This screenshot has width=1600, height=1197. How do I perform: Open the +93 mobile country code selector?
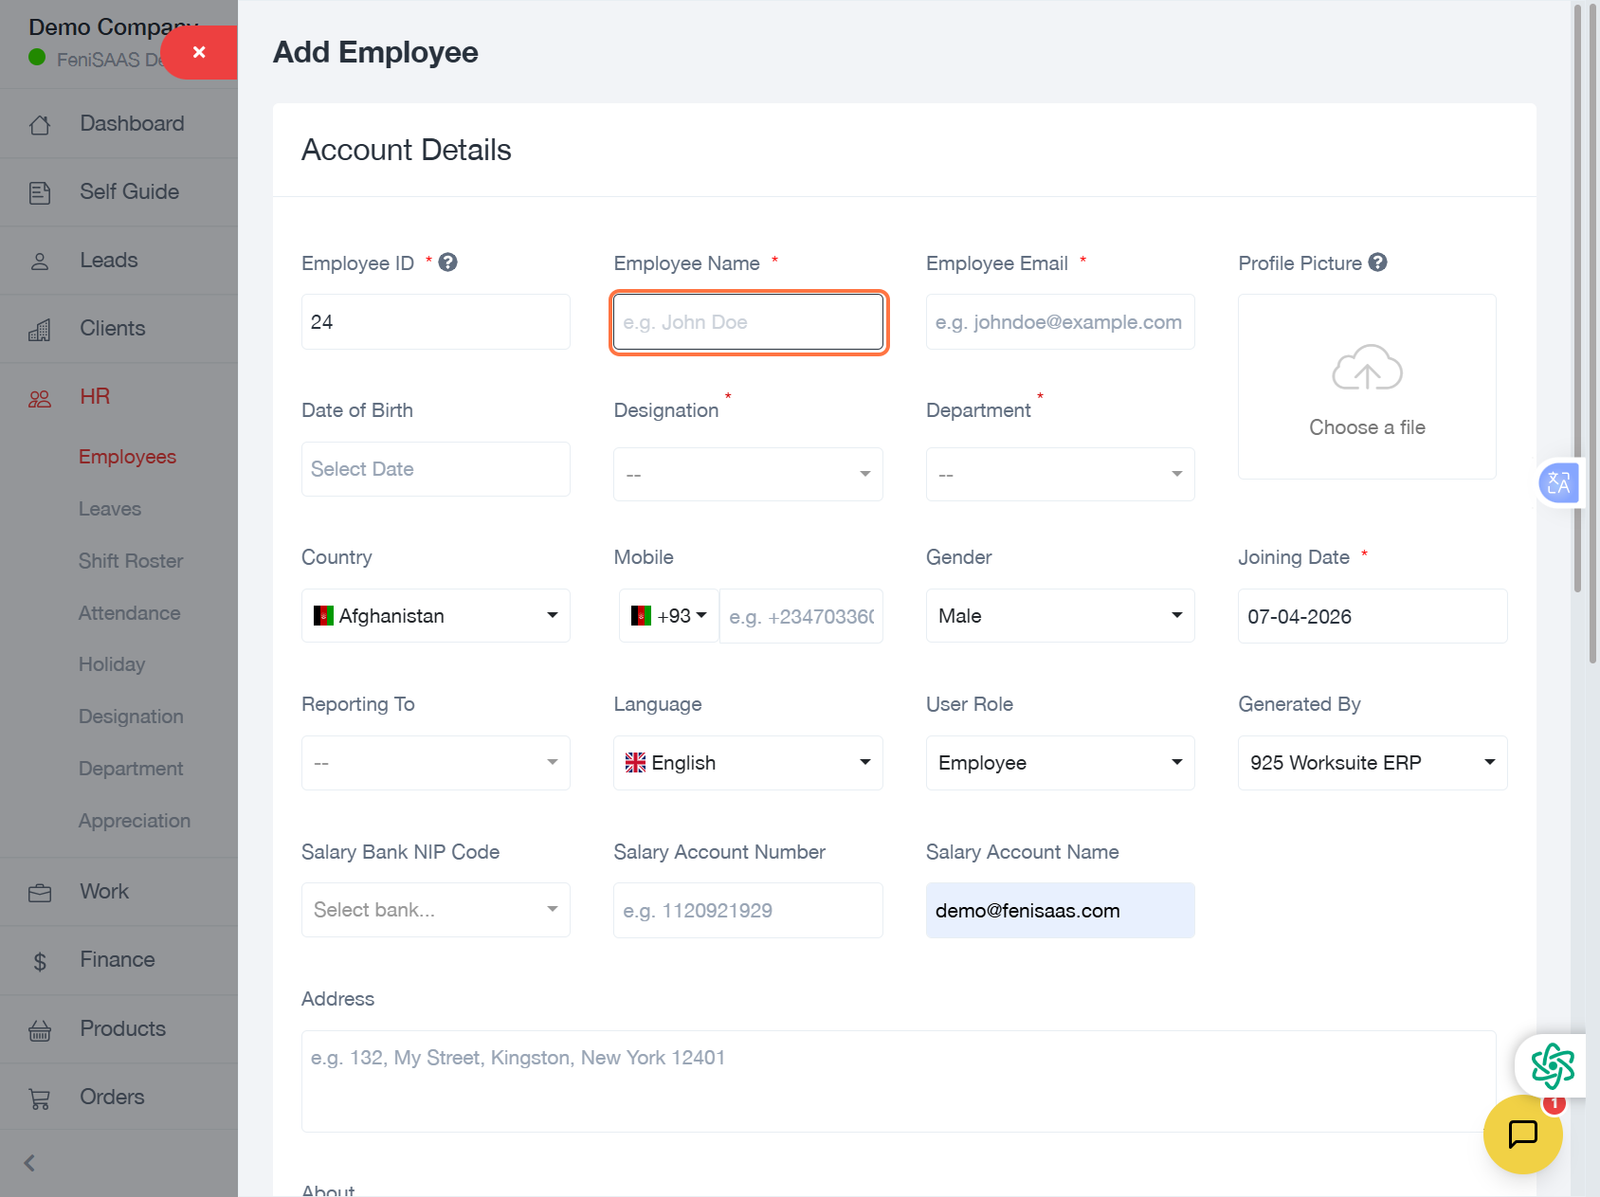coord(669,616)
